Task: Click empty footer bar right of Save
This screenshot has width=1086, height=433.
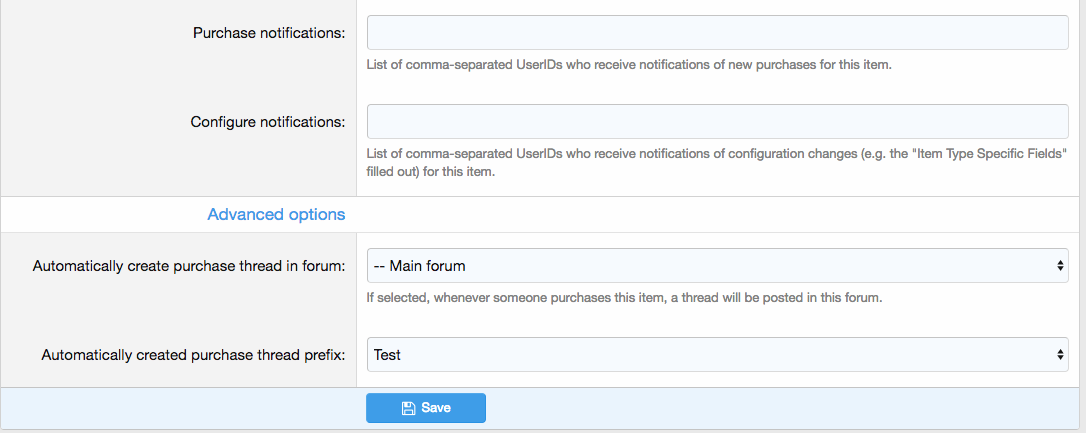Action: click(x=780, y=408)
